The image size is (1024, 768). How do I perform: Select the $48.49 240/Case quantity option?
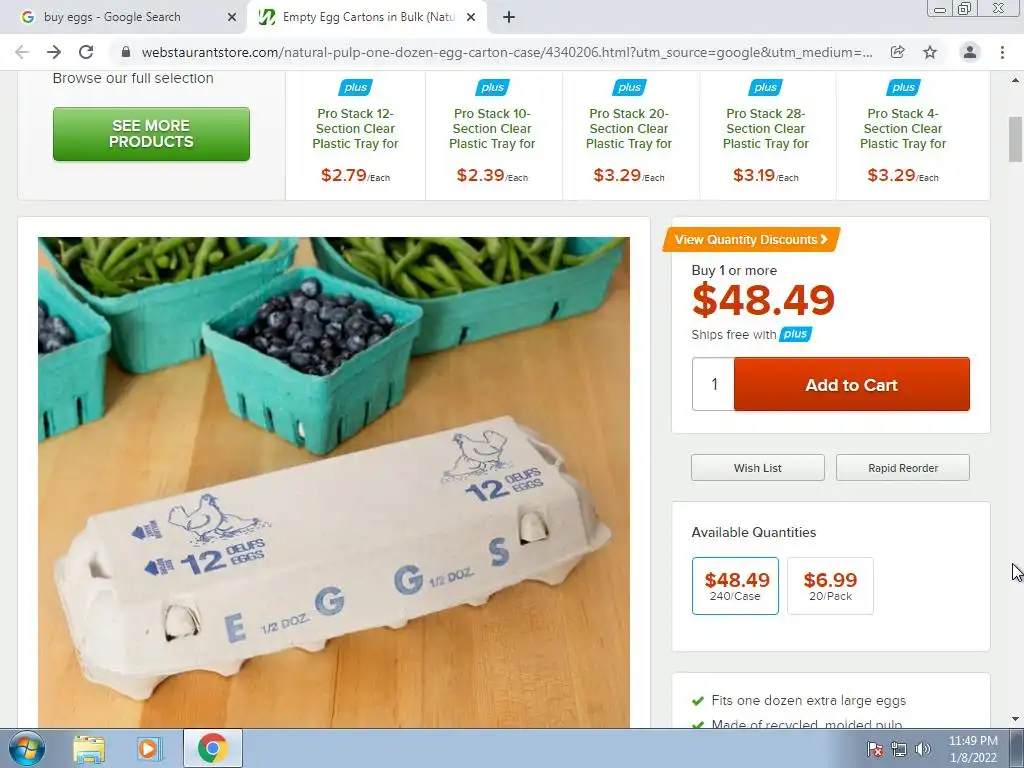tap(735, 586)
